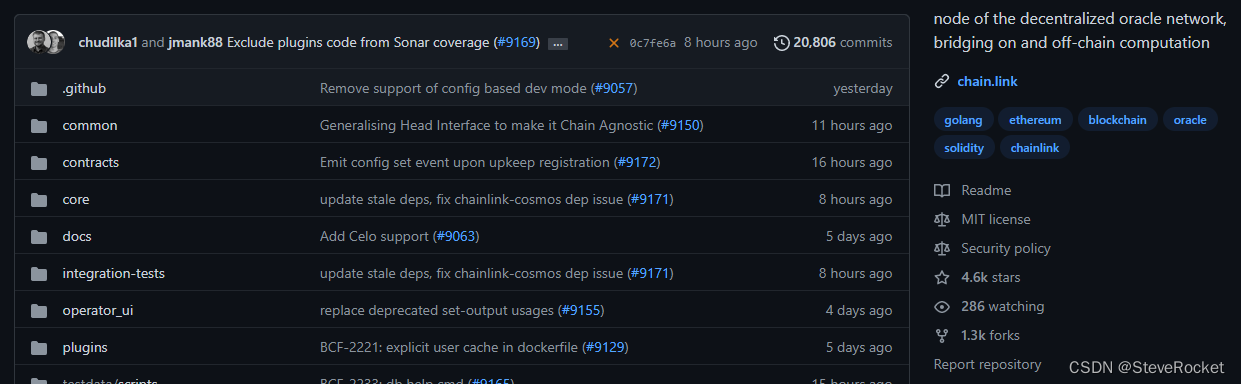
Task: Open the operator_ui folder
Action: tap(98, 310)
